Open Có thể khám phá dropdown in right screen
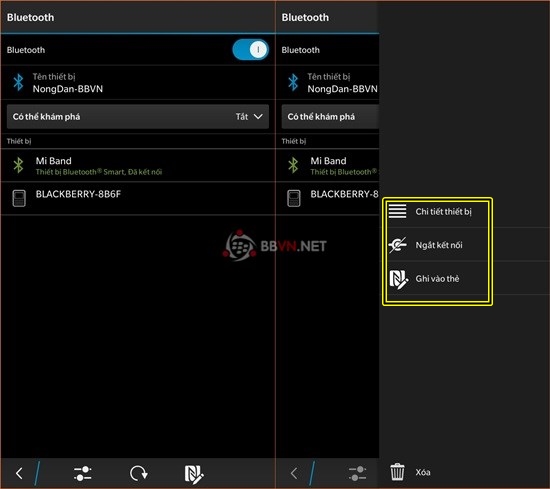This screenshot has height=489, width=550. point(330,116)
